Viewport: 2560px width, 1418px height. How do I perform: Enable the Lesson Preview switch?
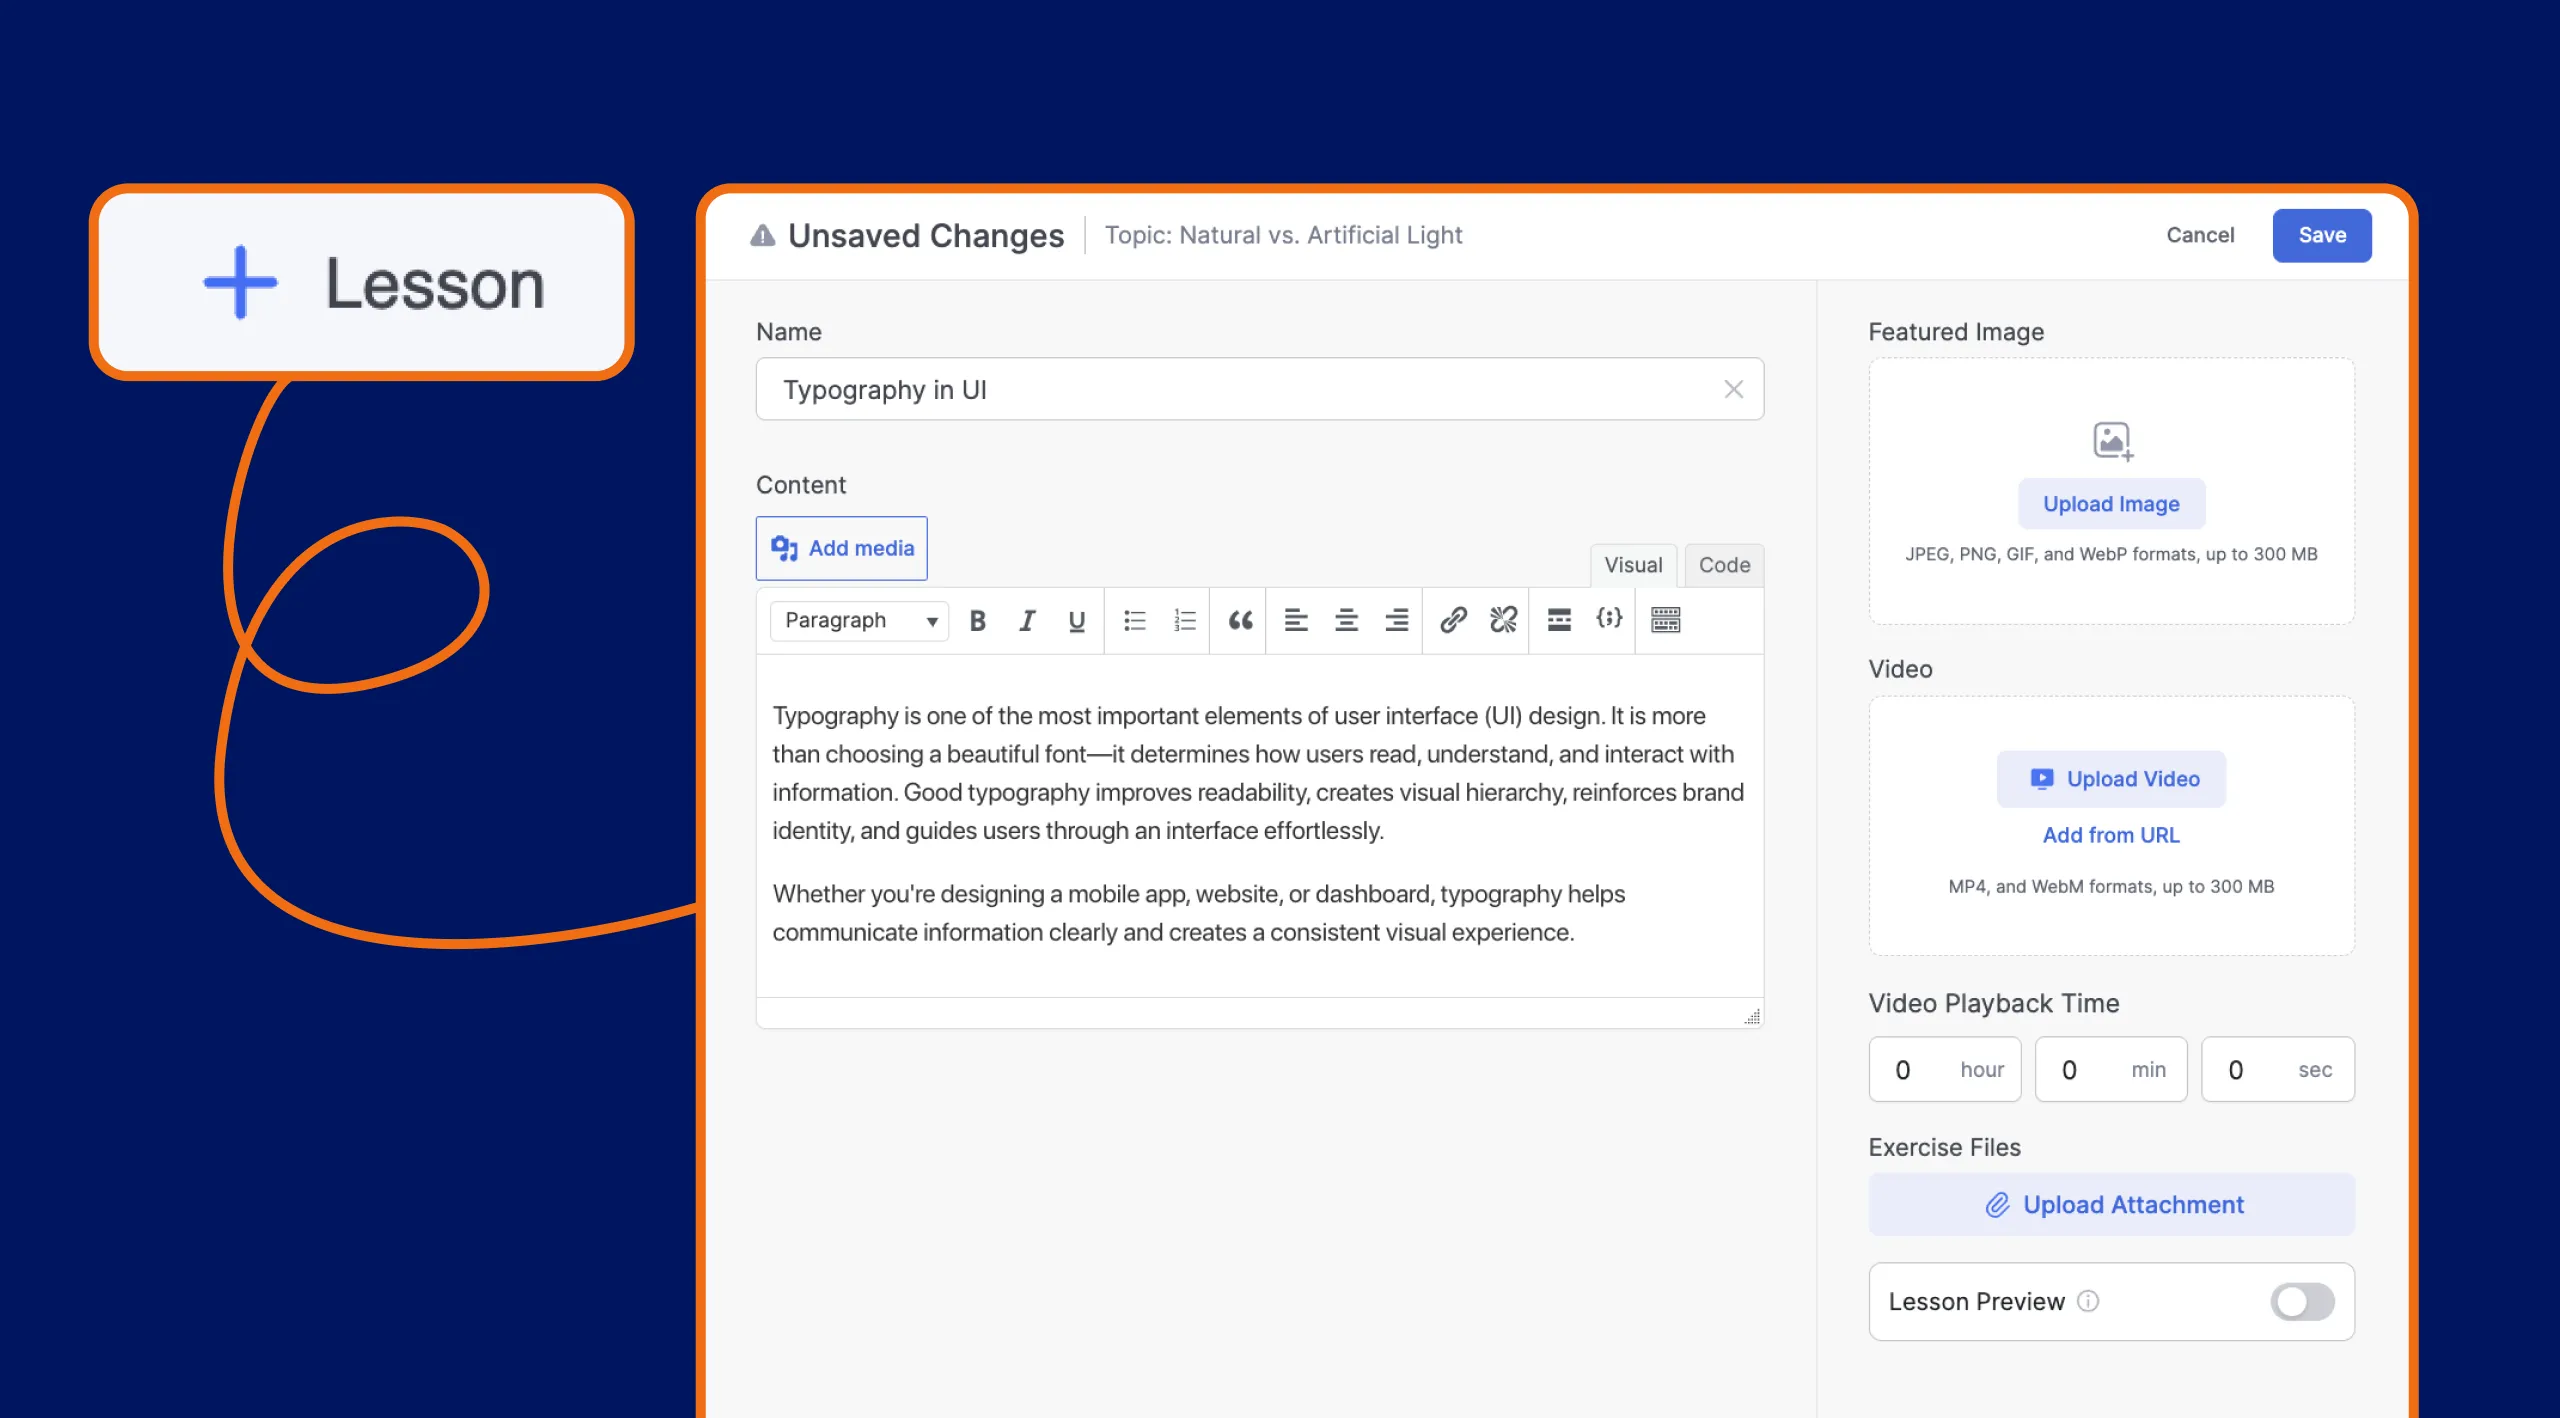tap(2302, 1302)
